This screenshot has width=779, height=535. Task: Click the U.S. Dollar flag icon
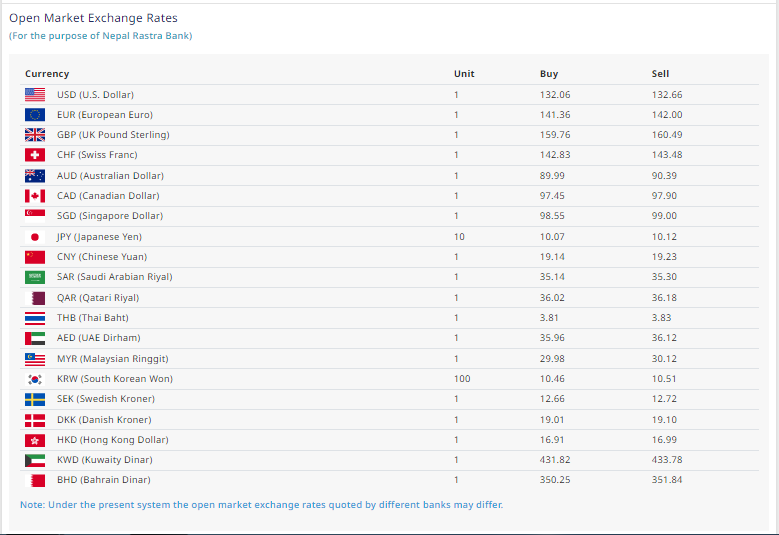pos(35,94)
